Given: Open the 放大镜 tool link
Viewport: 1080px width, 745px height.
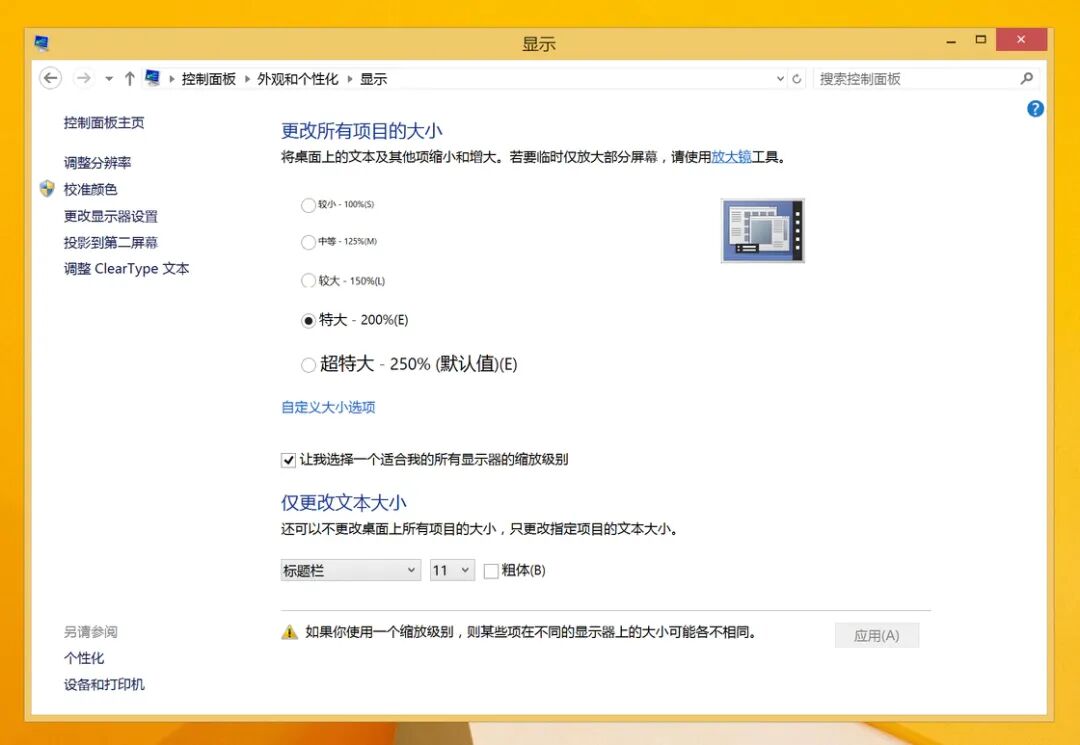Looking at the screenshot, I should (731, 157).
